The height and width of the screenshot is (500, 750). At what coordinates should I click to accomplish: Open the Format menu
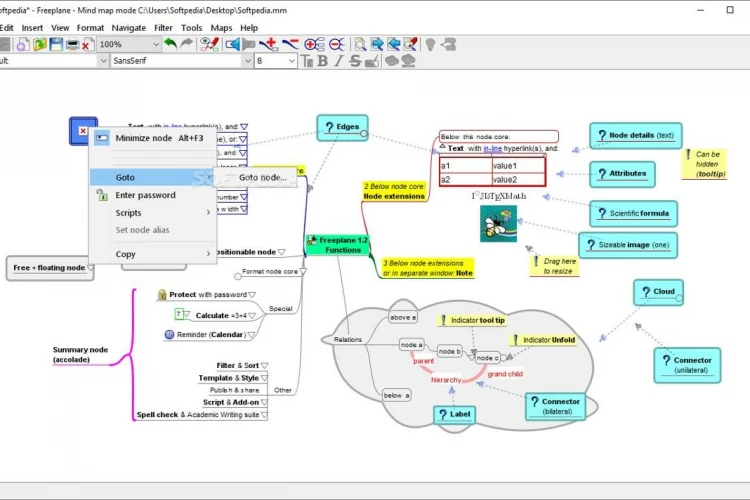(x=90, y=28)
